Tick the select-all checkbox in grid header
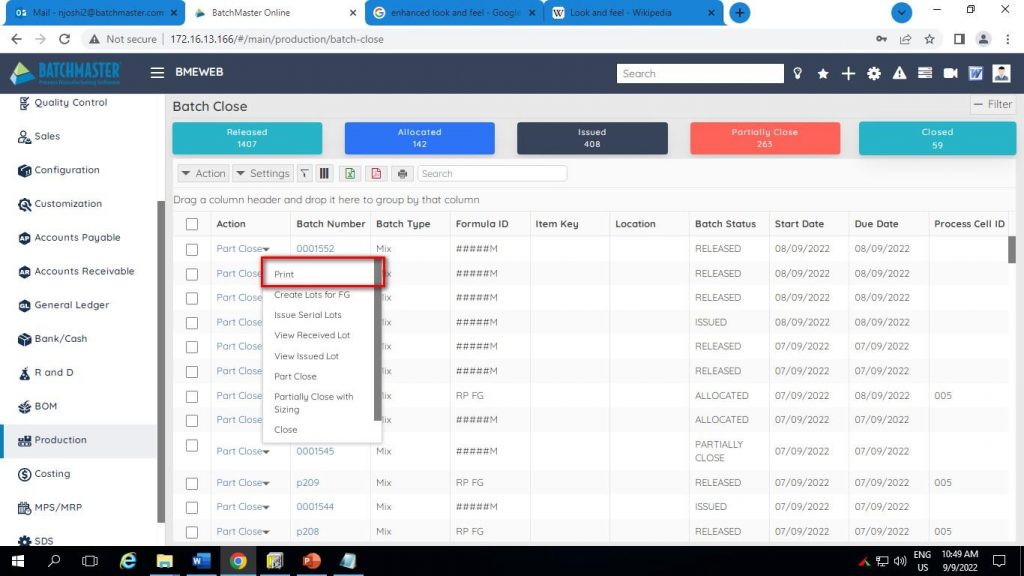 coord(192,224)
